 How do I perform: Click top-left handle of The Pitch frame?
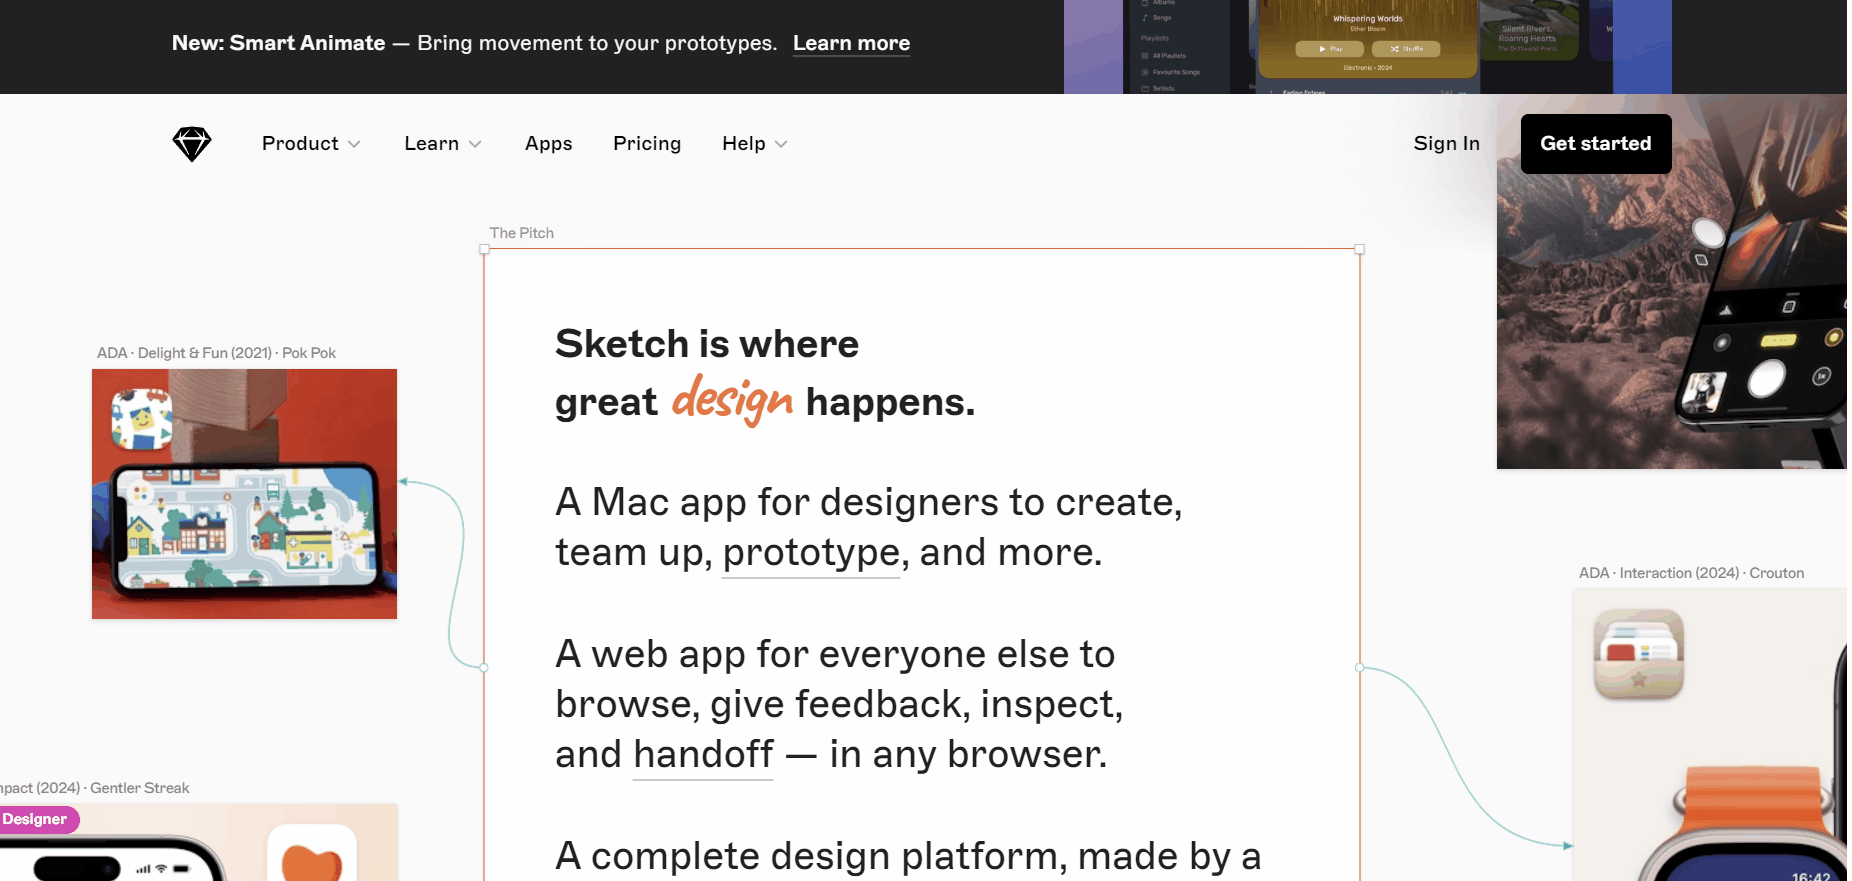[485, 249]
